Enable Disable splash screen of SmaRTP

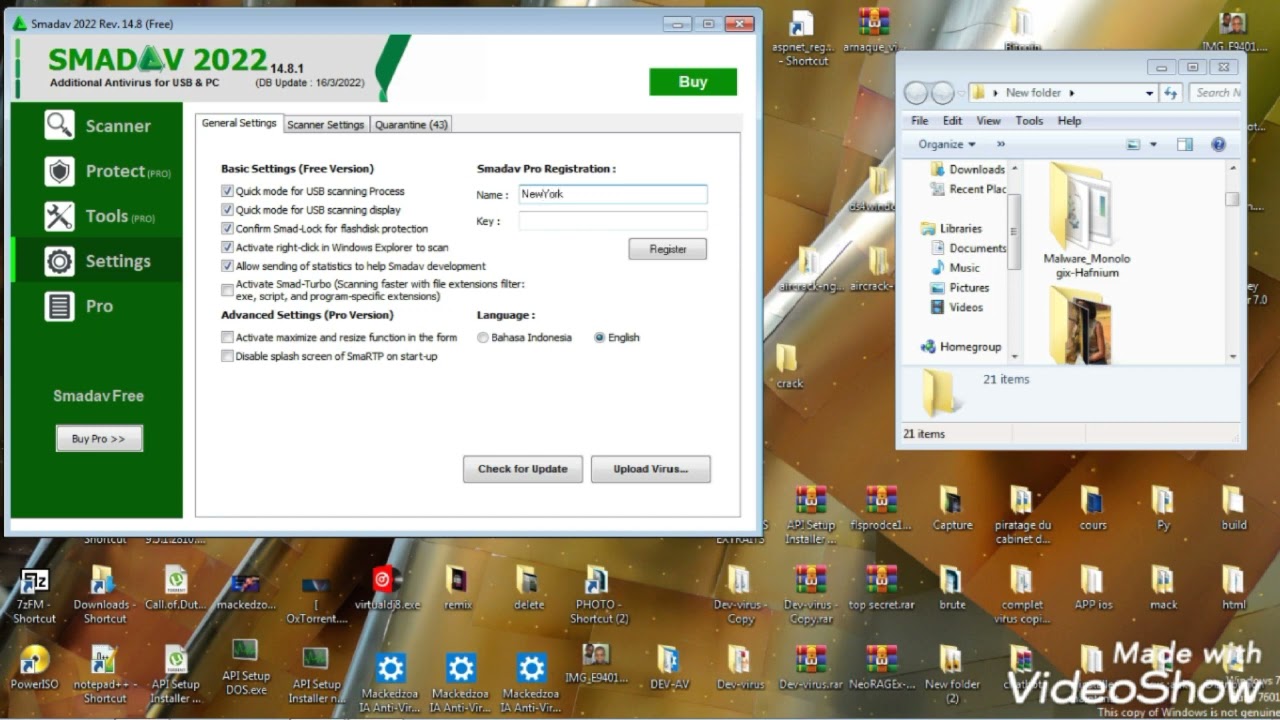[x=228, y=356]
